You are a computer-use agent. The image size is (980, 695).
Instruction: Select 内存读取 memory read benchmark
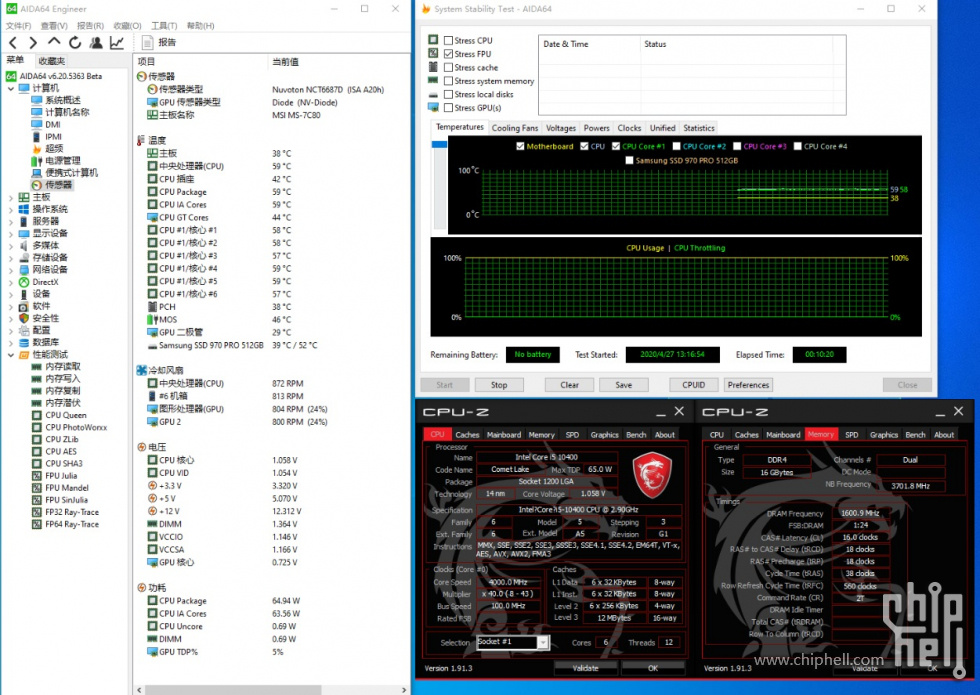click(62, 366)
